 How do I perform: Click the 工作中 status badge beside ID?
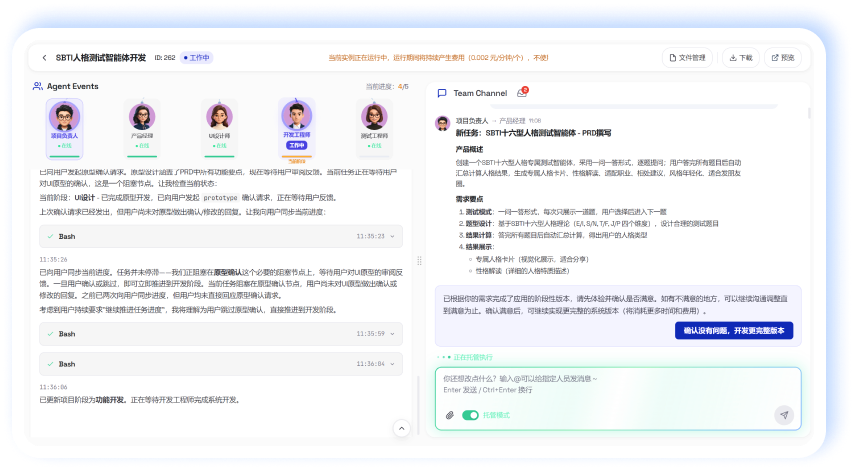pyautogui.click(x=197, y=58)
